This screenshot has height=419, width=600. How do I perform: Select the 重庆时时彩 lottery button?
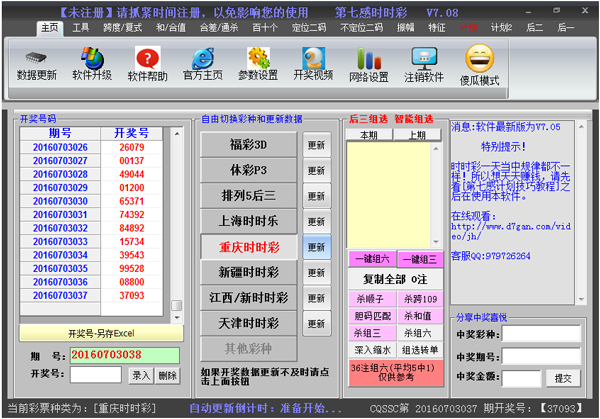pyautogui.click(x=249, y=247)
